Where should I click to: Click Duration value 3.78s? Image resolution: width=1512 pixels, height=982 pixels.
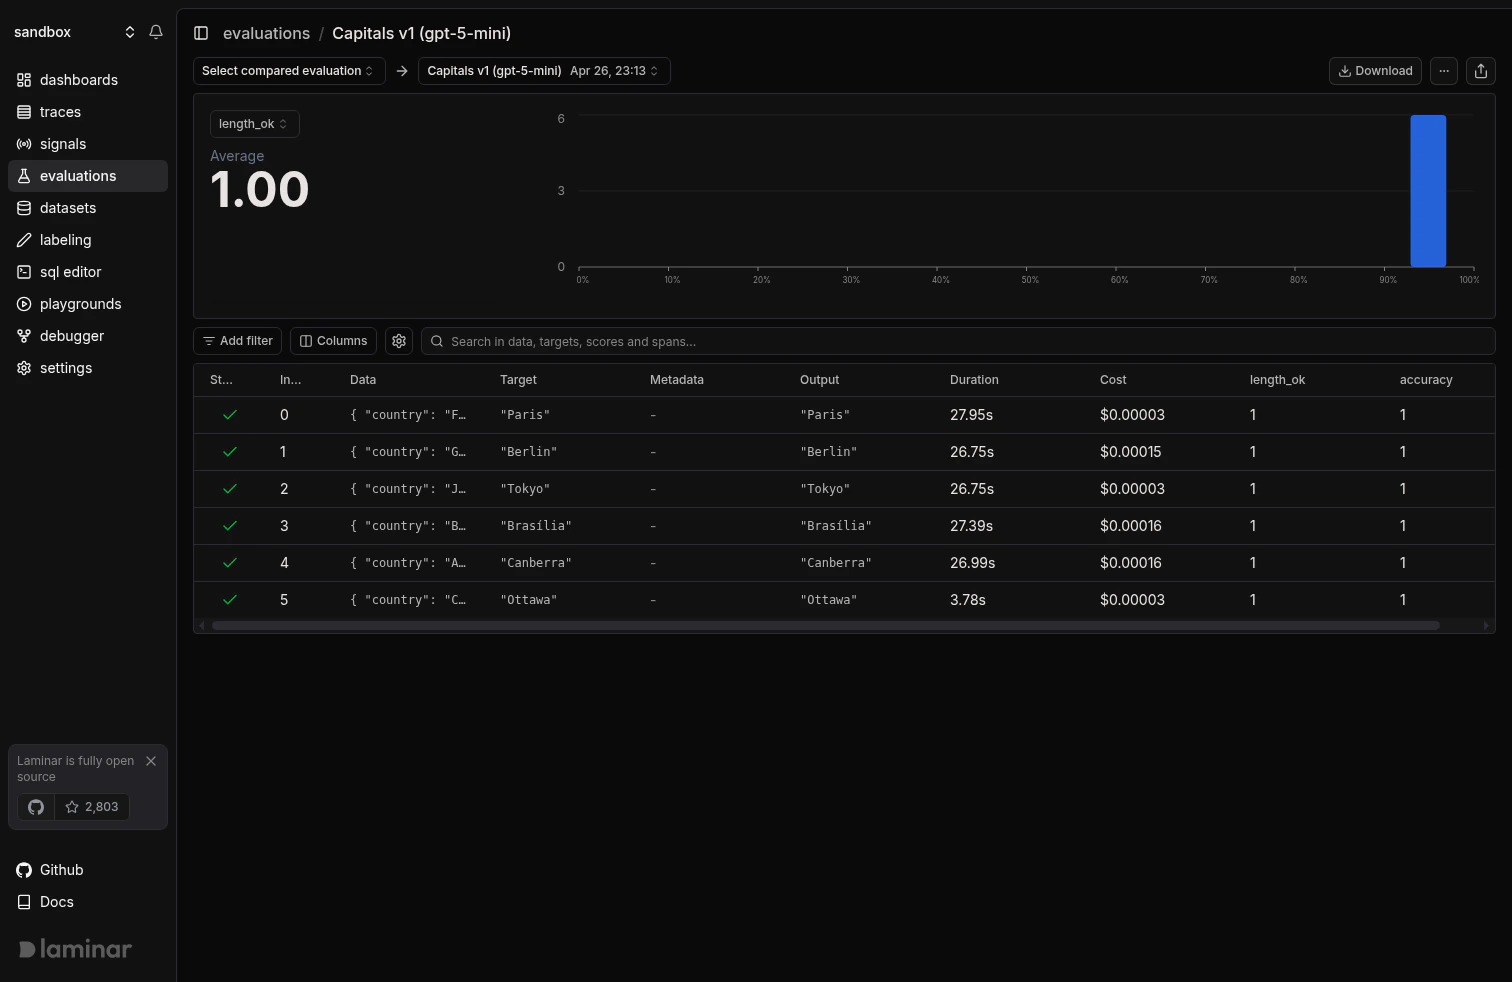[x=968, y=600]
